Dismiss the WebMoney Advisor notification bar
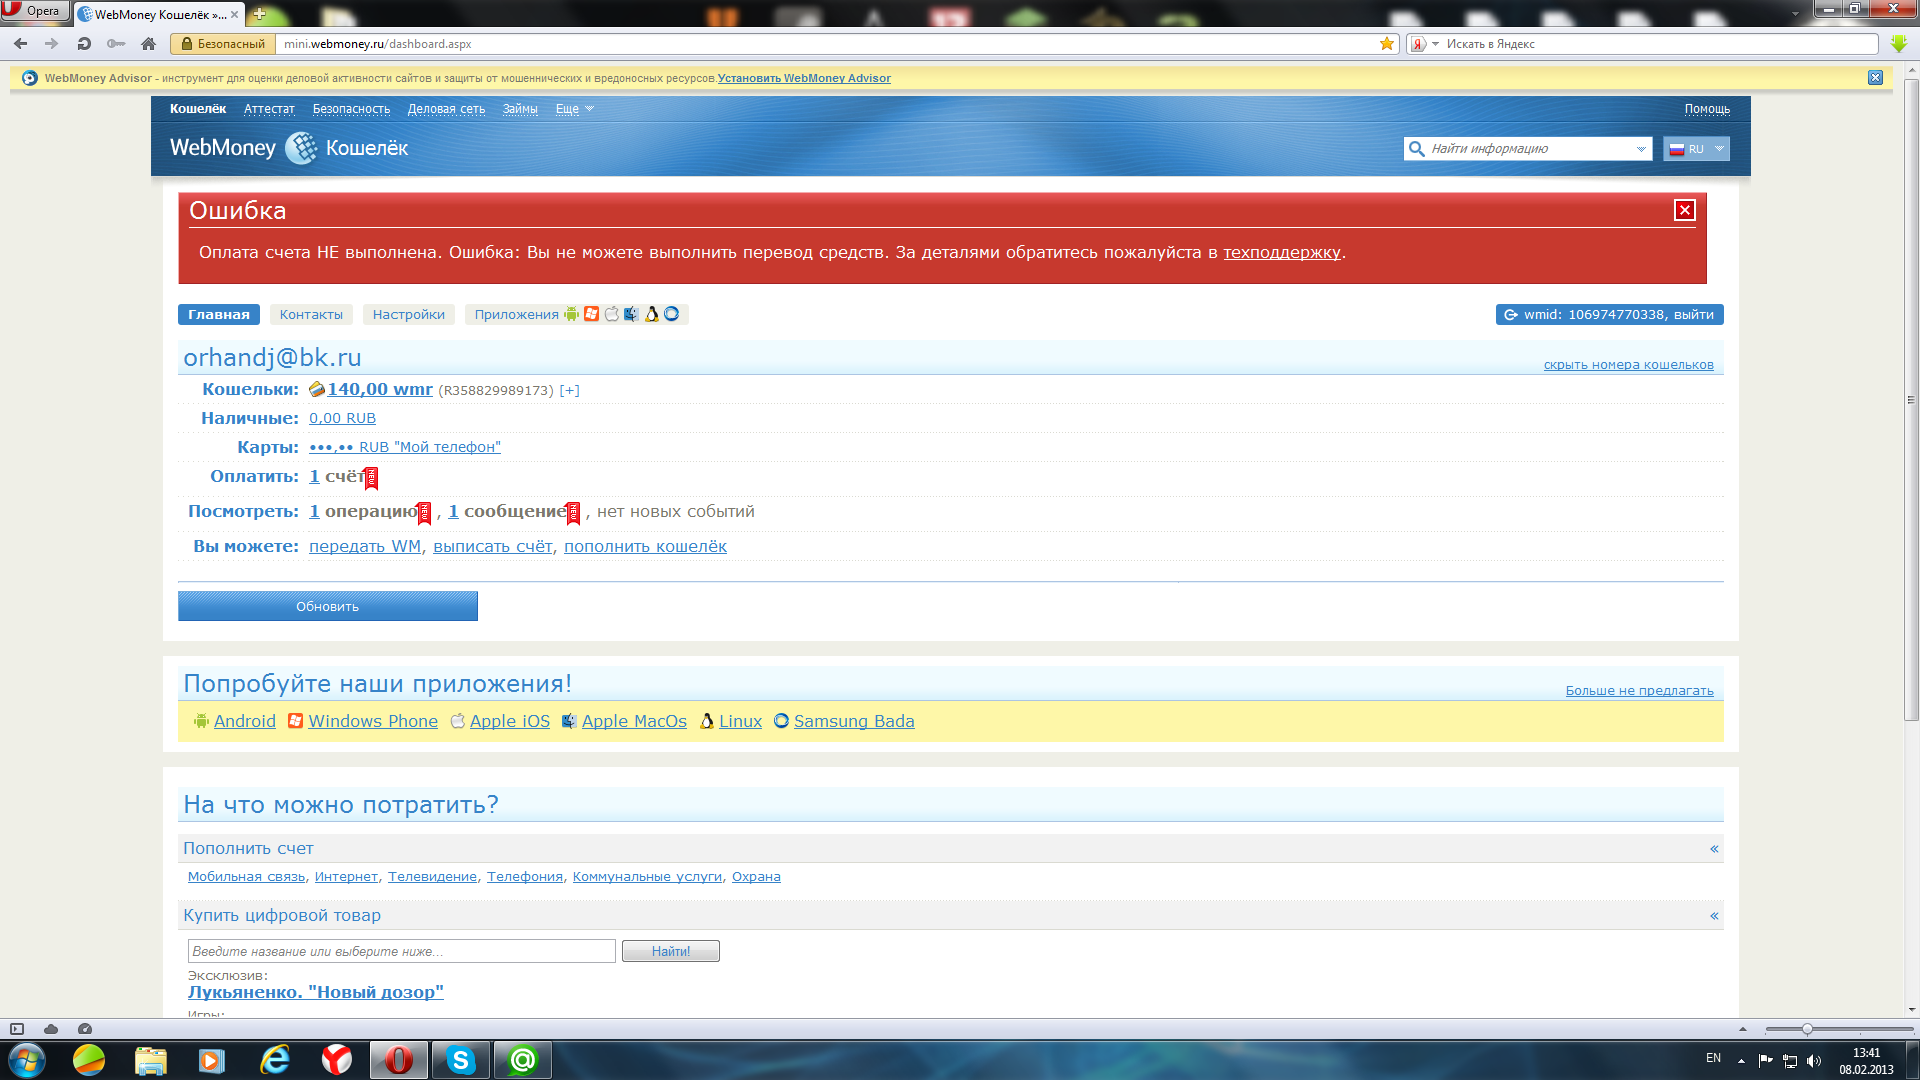Image resolution: width=1920 pixels, height=1080 pixels. (x=1875, y=78)
